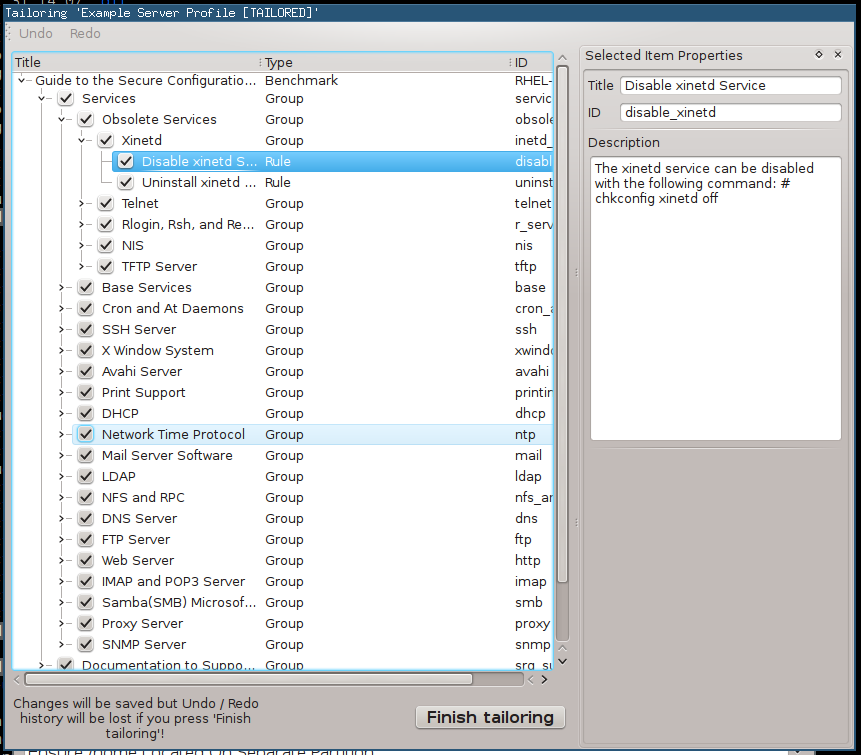Expand the Telnet group node
The height and width of the screenshot is (755, 861).
81,203
